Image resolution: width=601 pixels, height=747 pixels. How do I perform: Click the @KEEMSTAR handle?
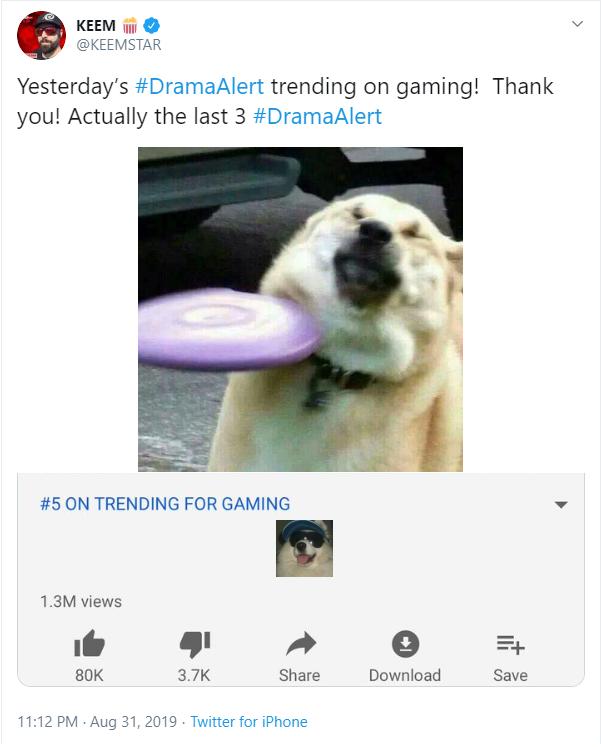[x=119, y=45]
